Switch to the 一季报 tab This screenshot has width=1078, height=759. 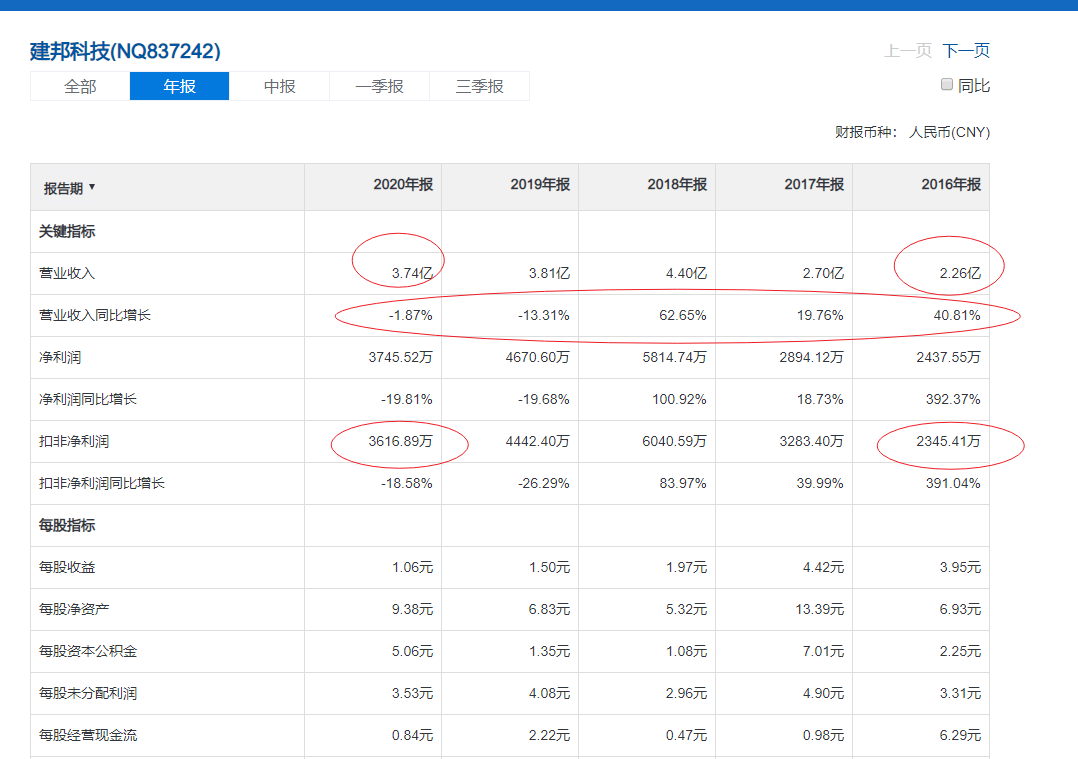click(x=380, y=86)
